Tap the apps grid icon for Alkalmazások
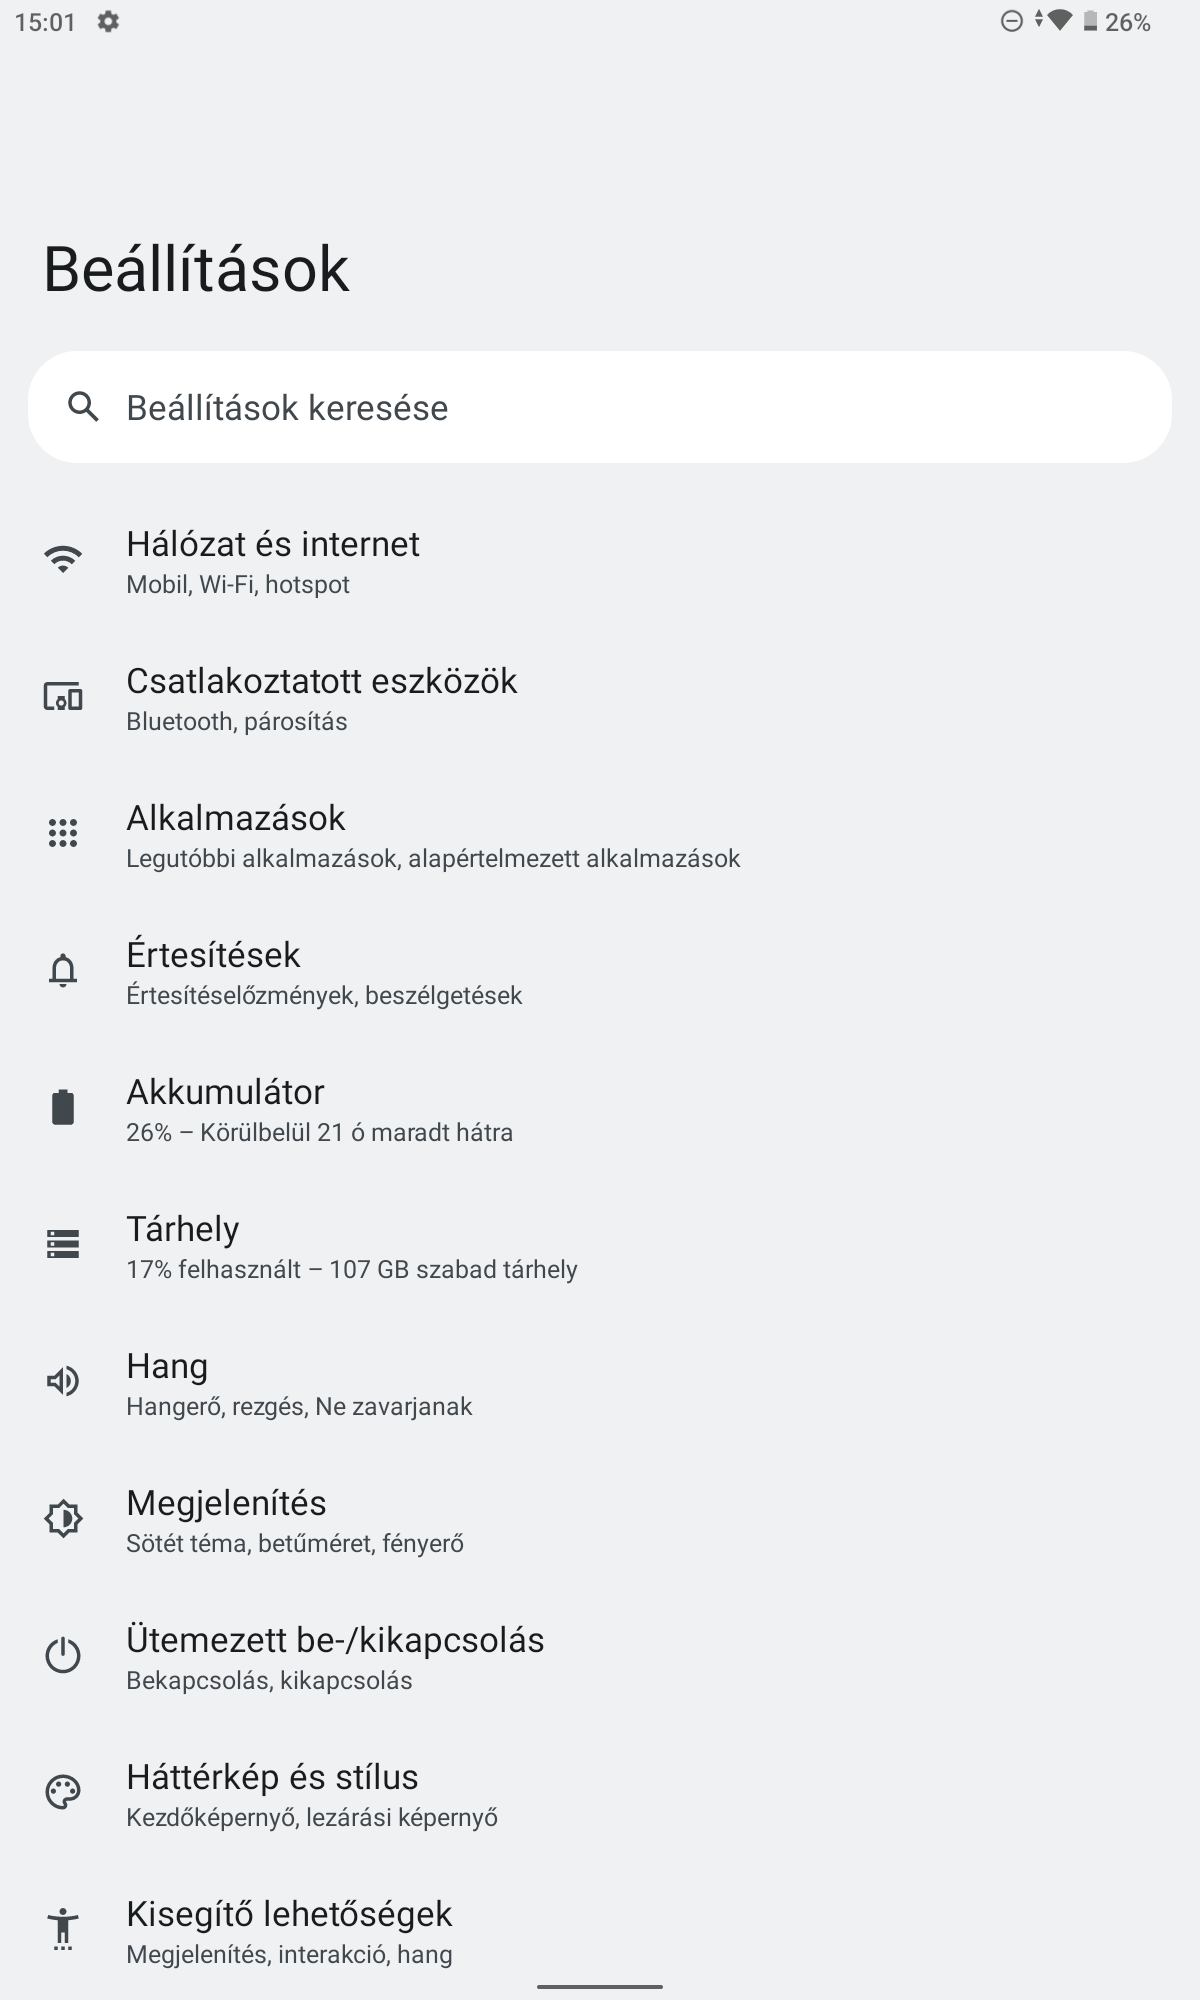 tap(63, 833)
